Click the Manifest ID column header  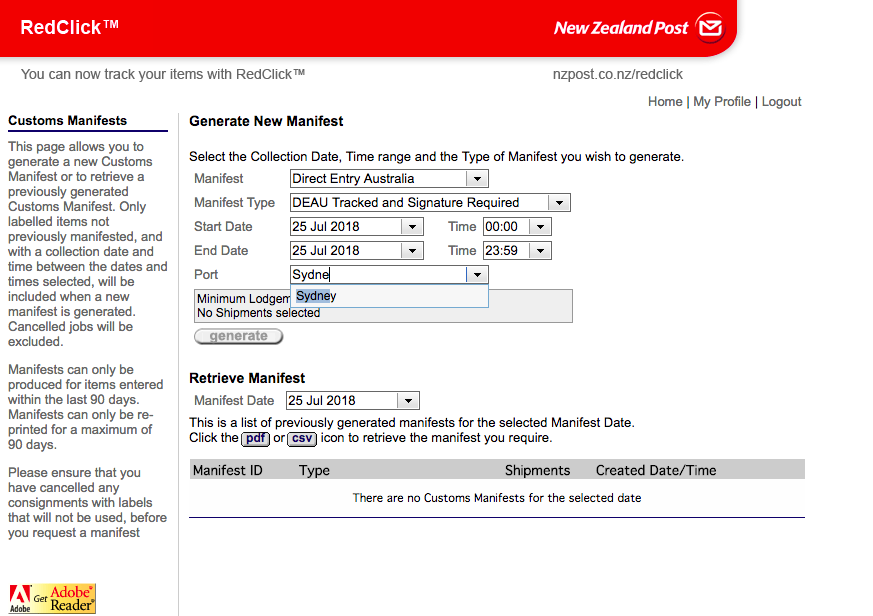(x=227, y=470)
